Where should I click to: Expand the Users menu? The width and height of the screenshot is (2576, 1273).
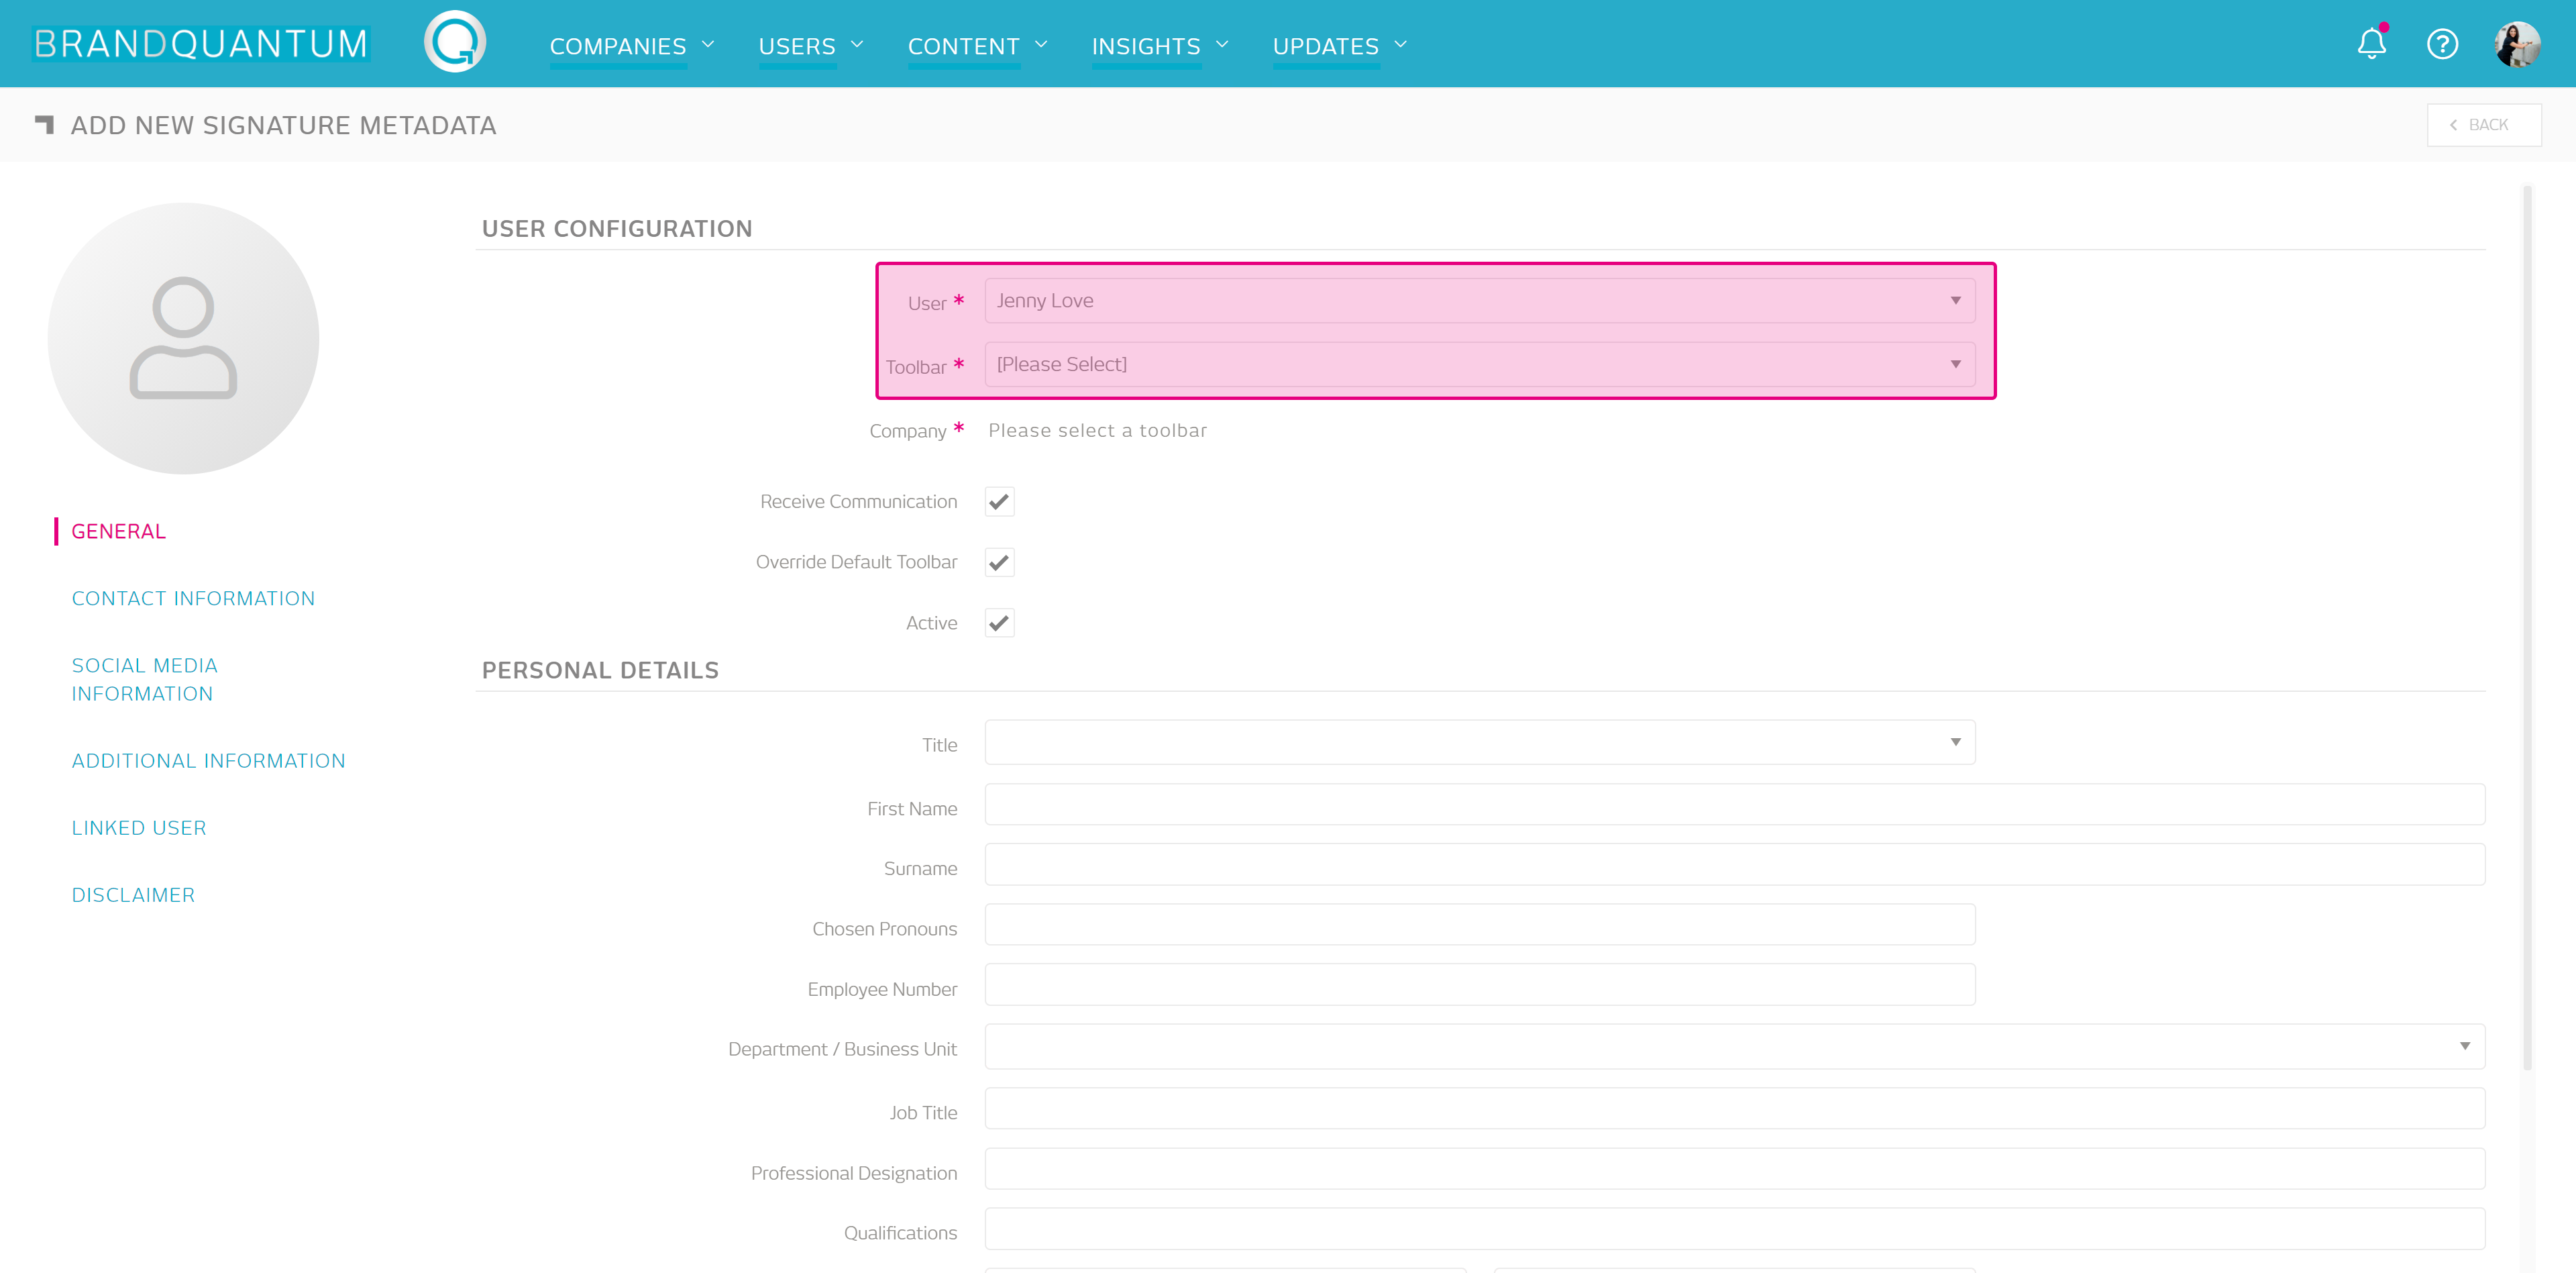coord(810,46)
